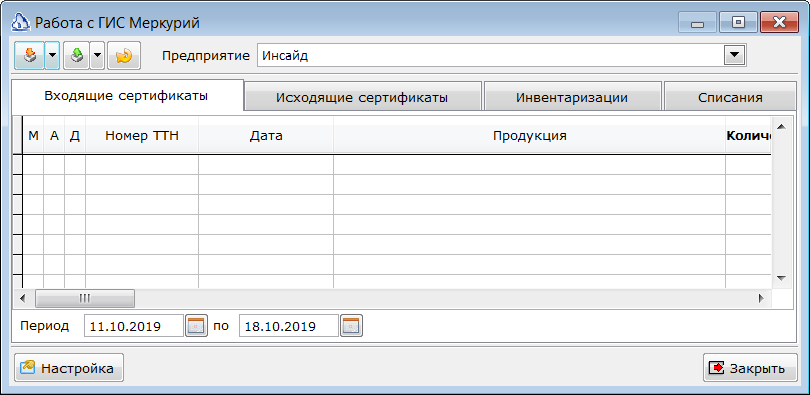Close the window with the red X
Viewport: 810px width, 395px height.
coord(780,23)
